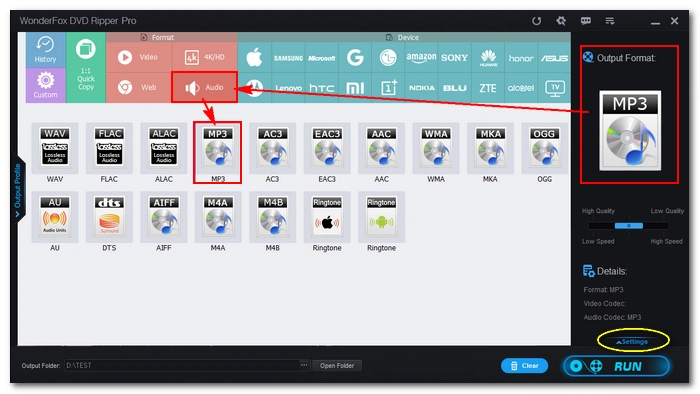The width and height of the screenshot is (700, 394).
Task: Choose the Apple Ringtone format
Action: (x=327, y=217)
